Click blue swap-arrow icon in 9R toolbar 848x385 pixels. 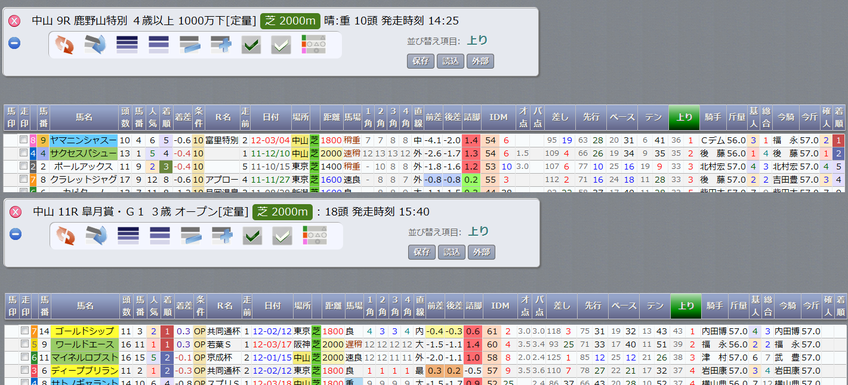pos(95,45)
